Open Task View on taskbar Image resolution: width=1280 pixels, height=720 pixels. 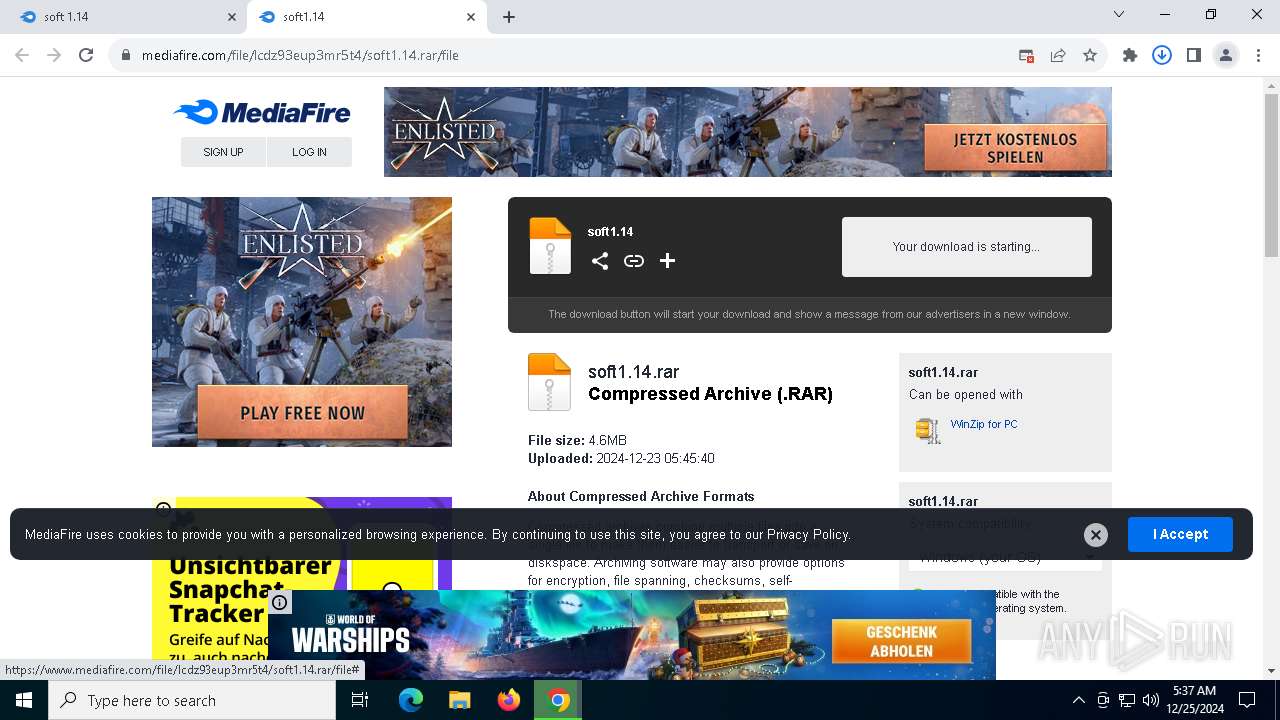(x=360, y=700)
